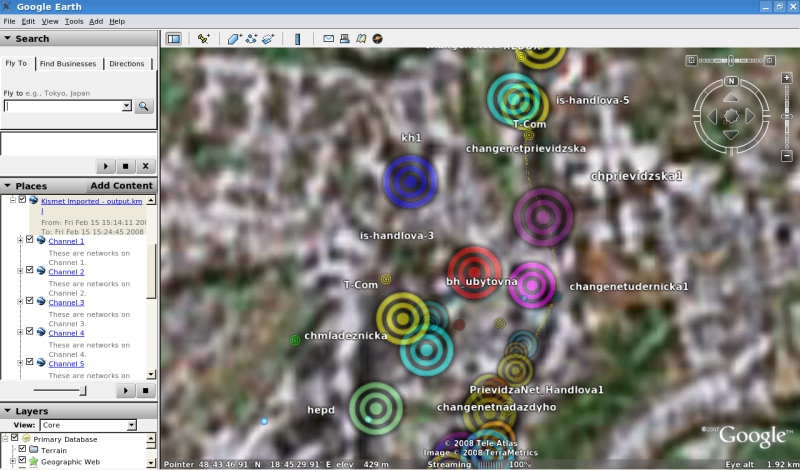Toggle the Primary Database layer checkbox
The width and height of the screenshot is (800, 470).
[x=15, y=438]
